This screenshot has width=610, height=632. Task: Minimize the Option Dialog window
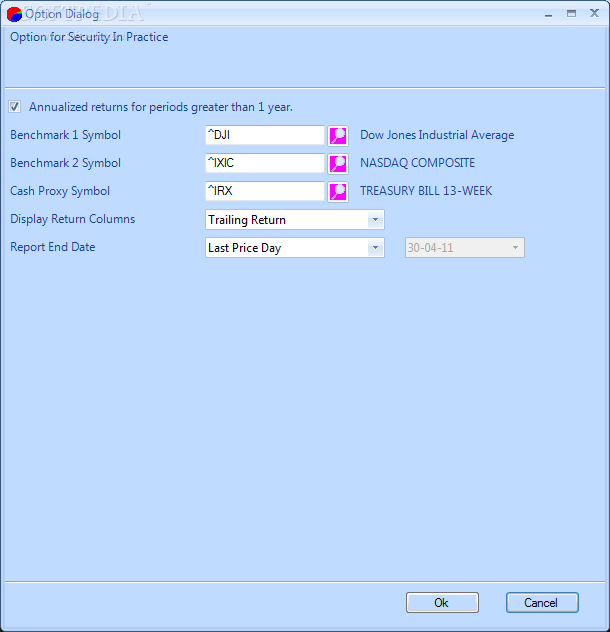click(x=548, y=14)
